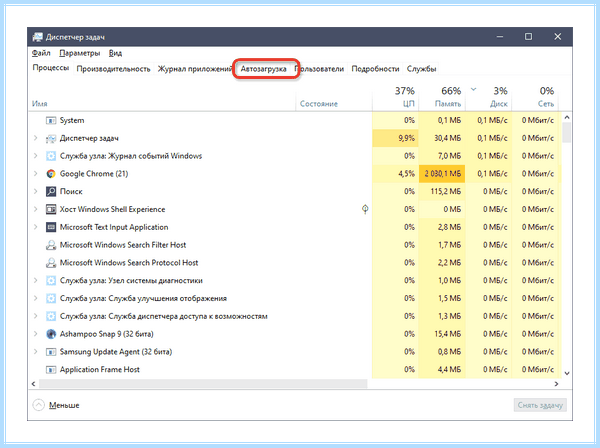Select the System process icon
The image size is (600, 448).
51,121
